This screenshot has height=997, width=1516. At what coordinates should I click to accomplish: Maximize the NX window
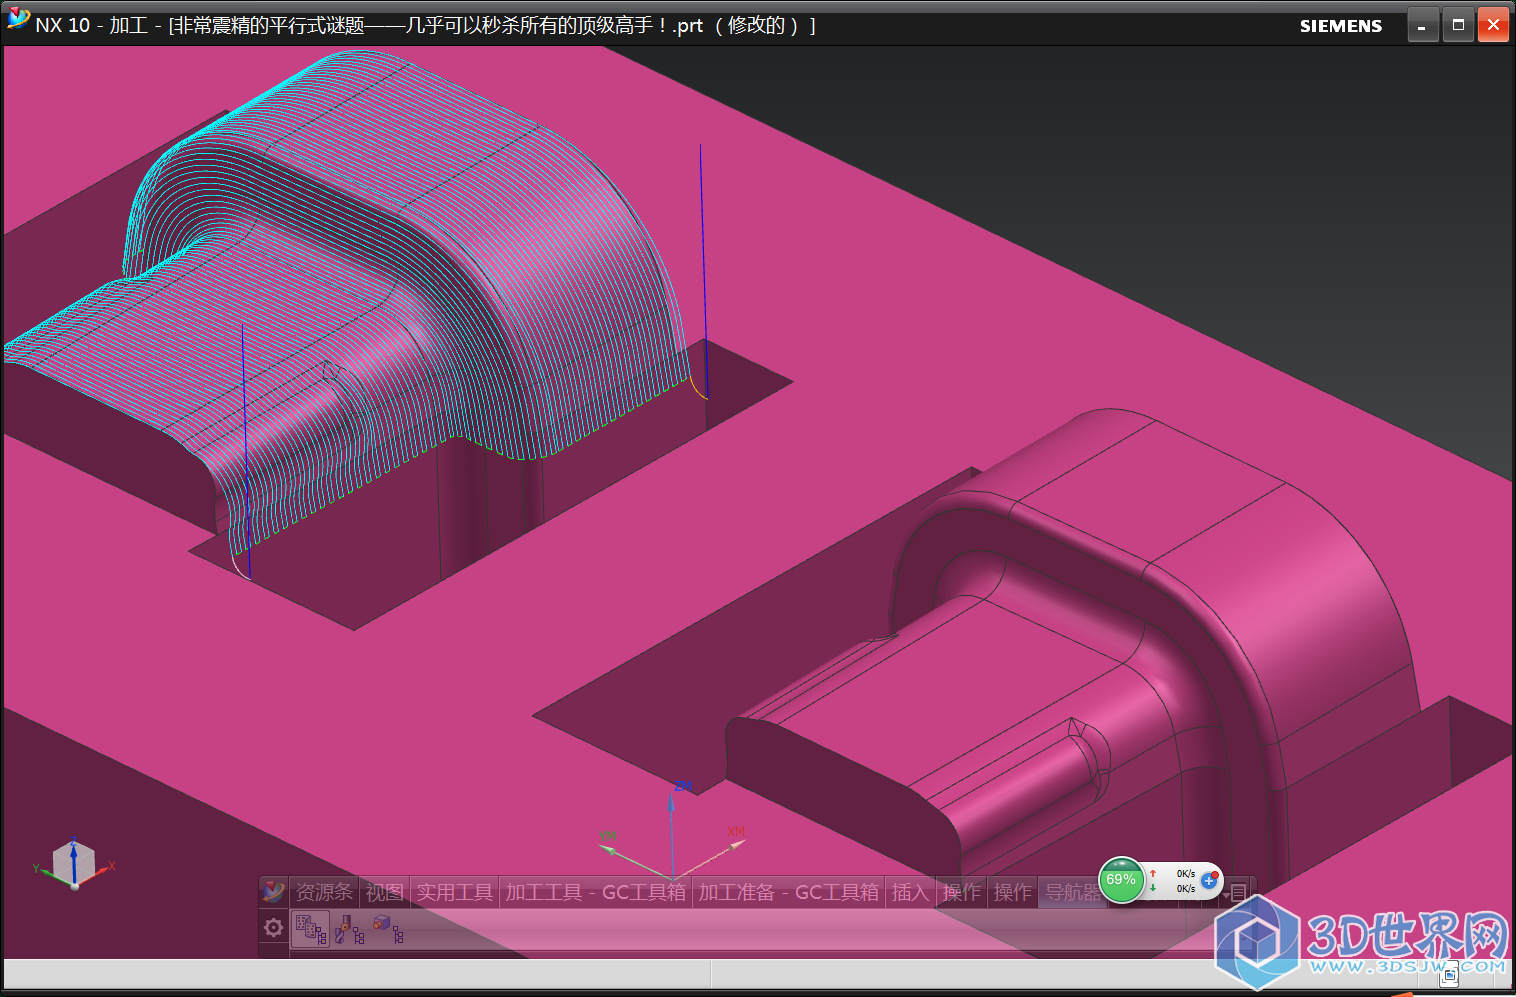pyautogui.click(x=1458, y=25)
